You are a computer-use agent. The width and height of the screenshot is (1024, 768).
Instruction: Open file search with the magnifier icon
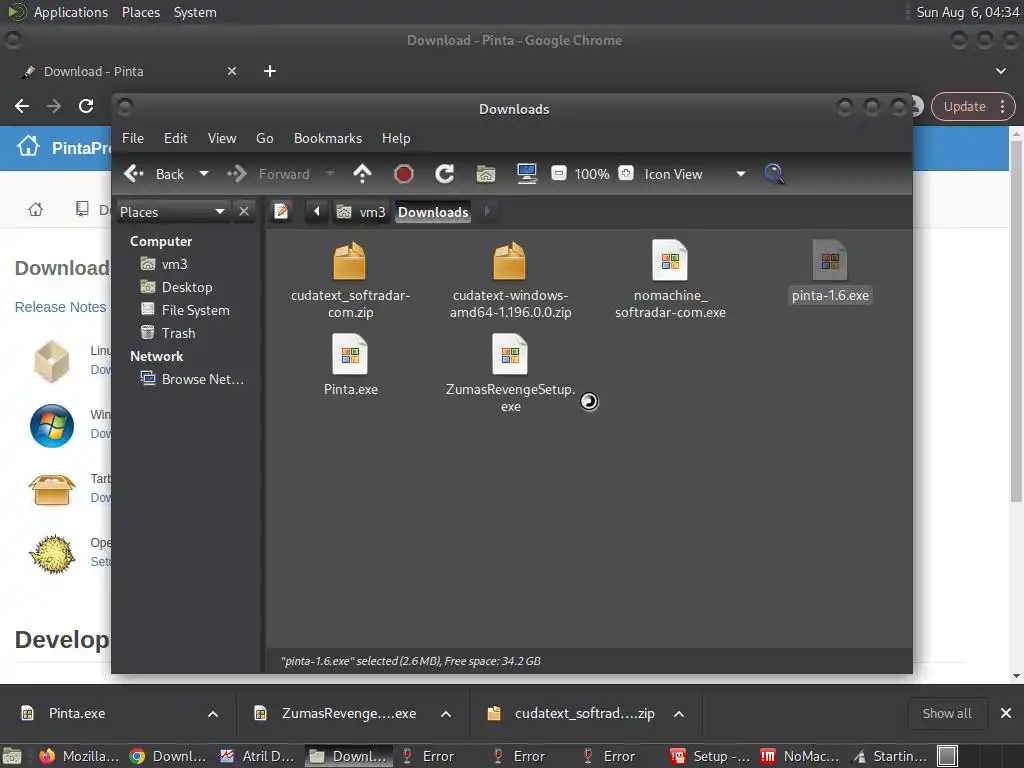(x=774, y=174)
